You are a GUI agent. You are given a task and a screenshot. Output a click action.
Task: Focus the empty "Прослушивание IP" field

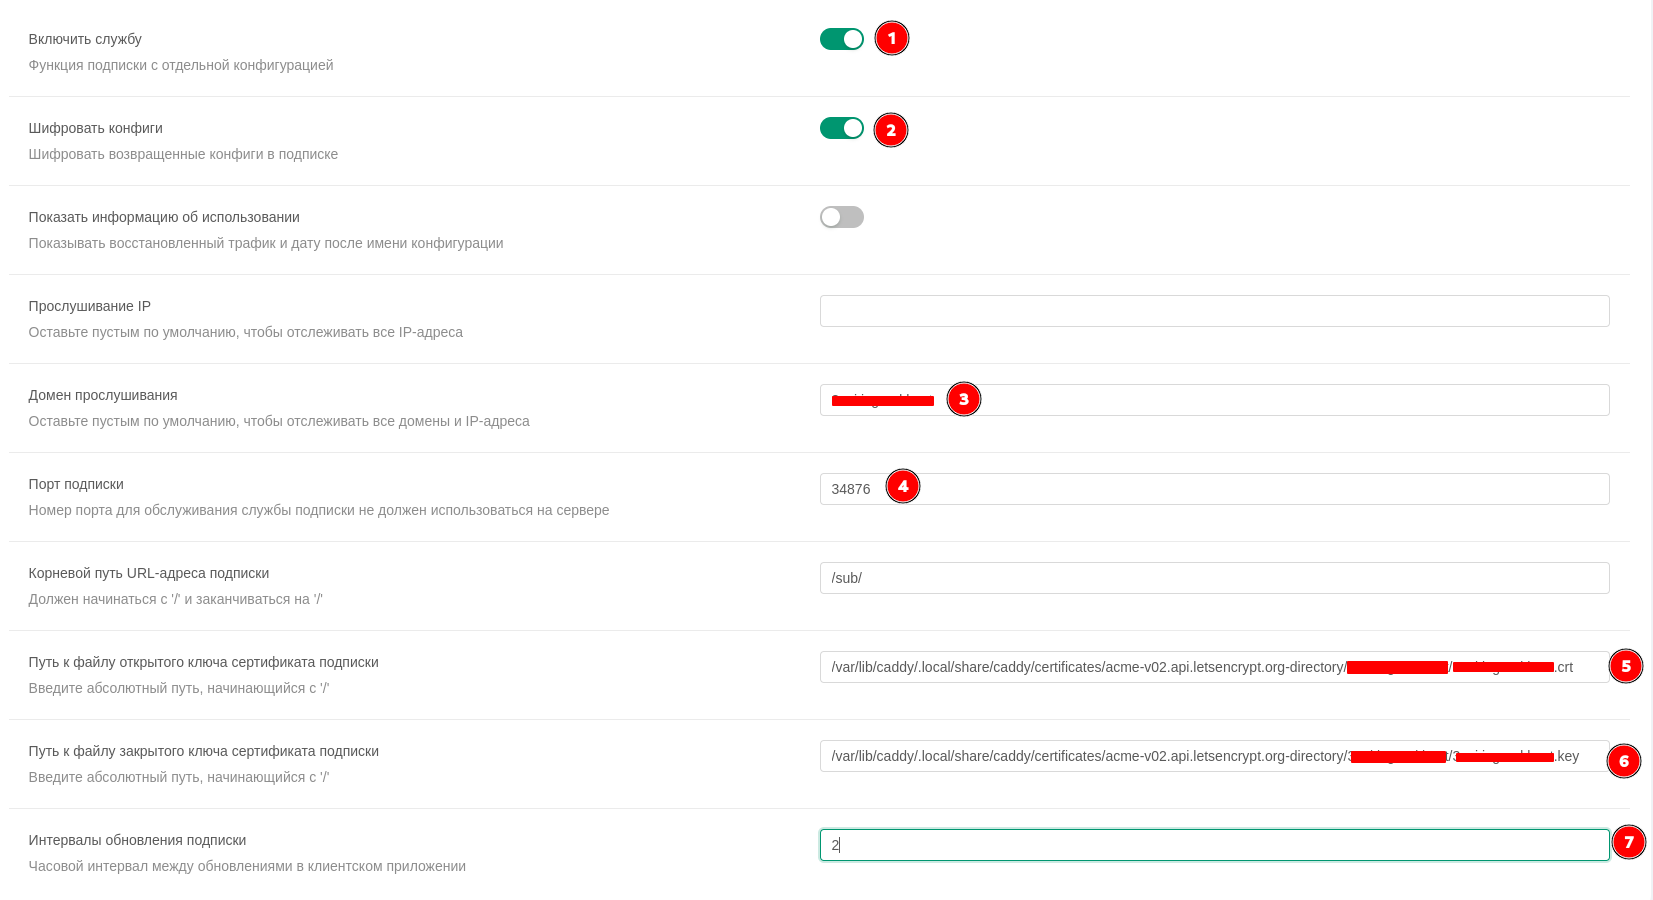(1214, 311)
